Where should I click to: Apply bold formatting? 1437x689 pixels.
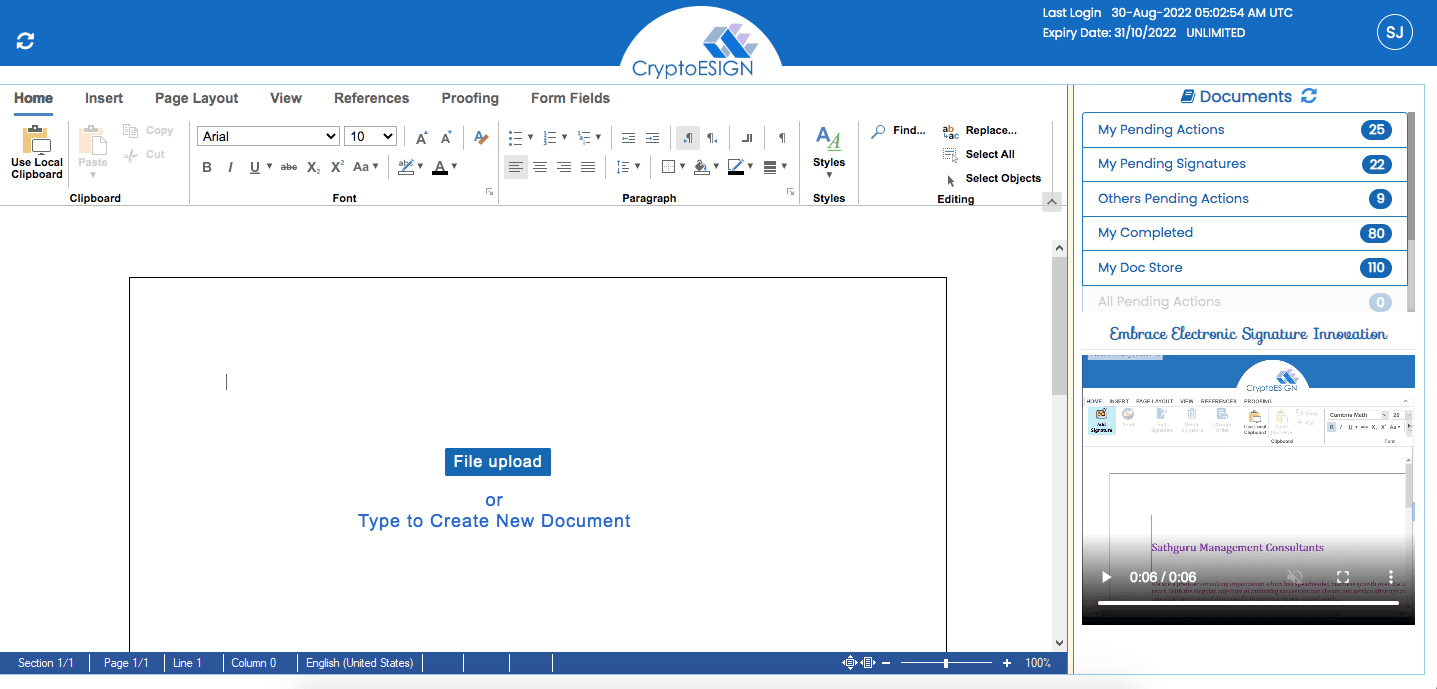click(207, 167)
